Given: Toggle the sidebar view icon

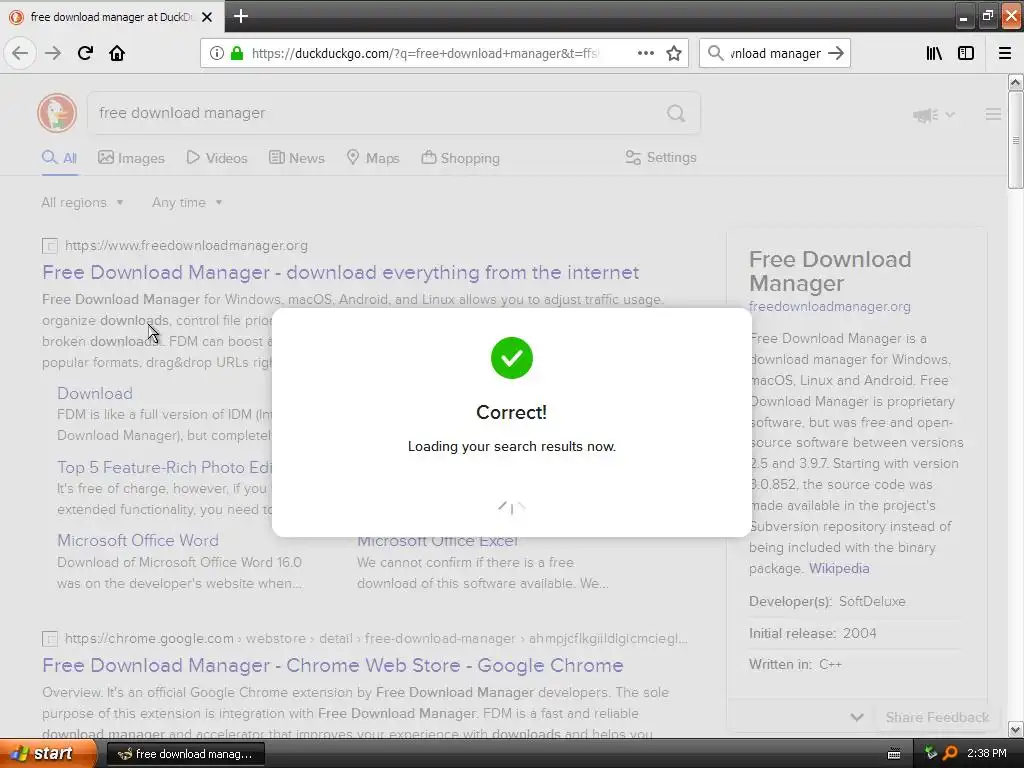Looking at the screenshot, I should (x=966, y=53).
